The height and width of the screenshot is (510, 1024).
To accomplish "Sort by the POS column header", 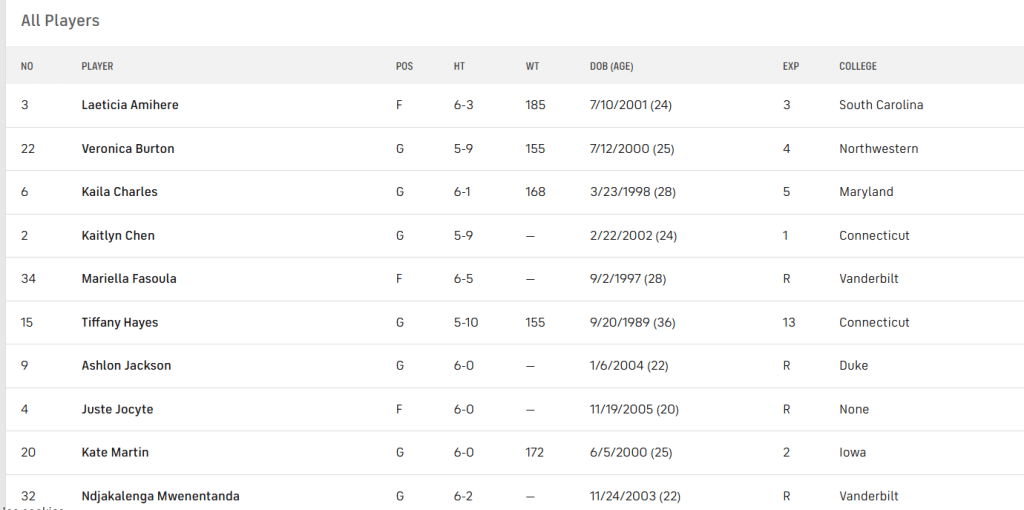I will tap(404, 67).
